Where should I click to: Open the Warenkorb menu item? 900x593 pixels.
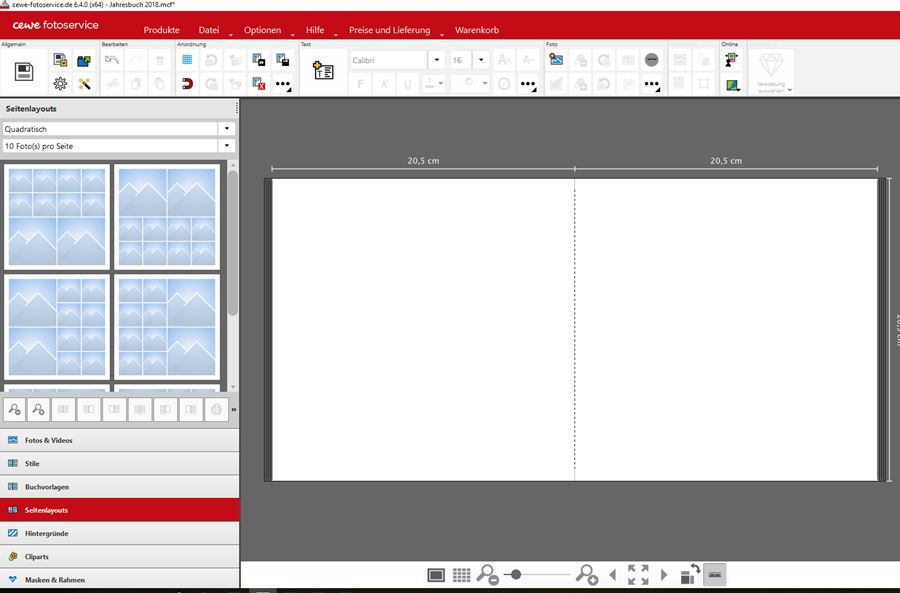[x=476, y=30]
